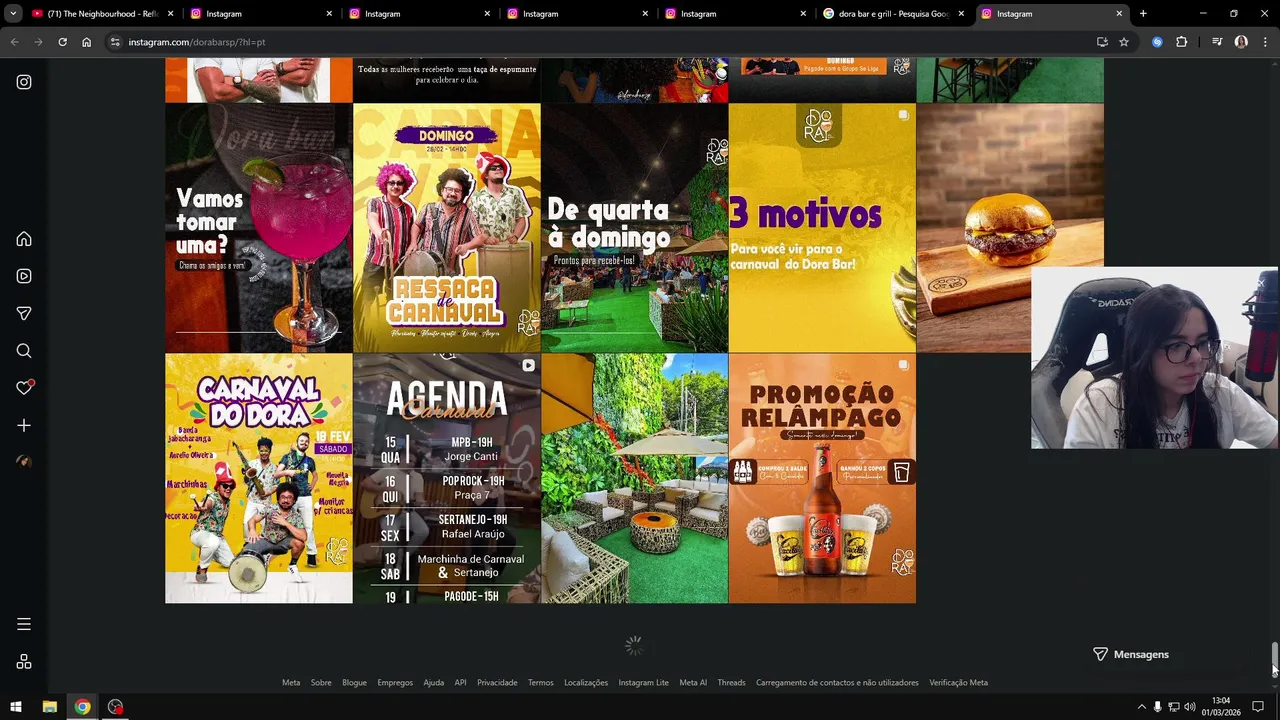Open Instagram home from logo icon
The width and height of the screenshot is (1280, 720).
(x=24, y=82)
